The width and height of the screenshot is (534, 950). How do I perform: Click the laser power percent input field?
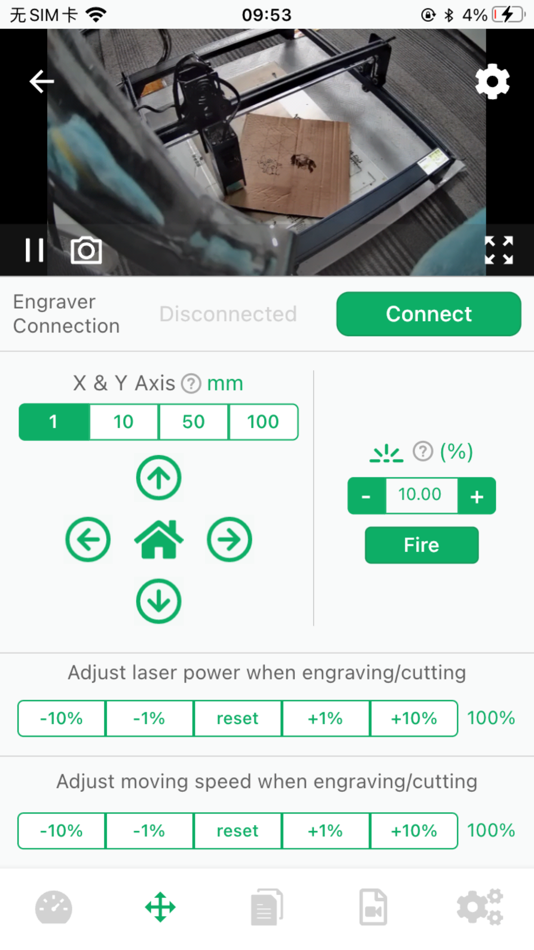(x=421, y=495)
